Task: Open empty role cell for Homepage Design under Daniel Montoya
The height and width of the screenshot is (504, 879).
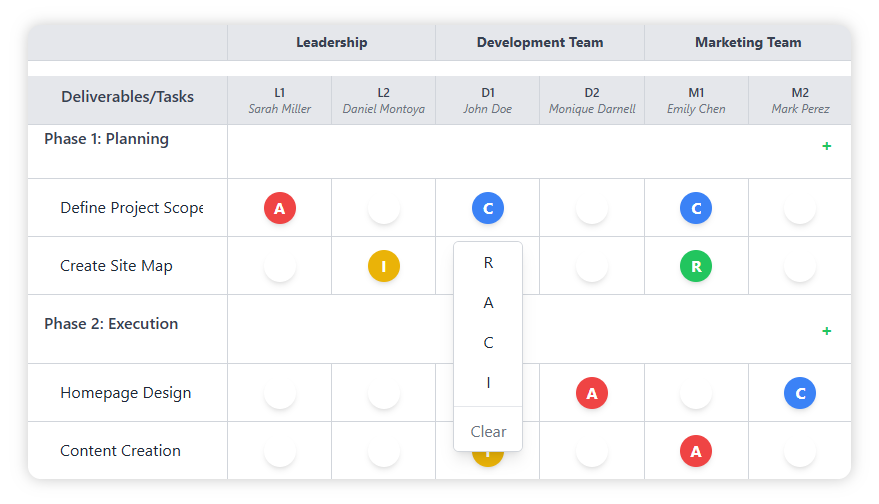Action: tap(384, 394)
